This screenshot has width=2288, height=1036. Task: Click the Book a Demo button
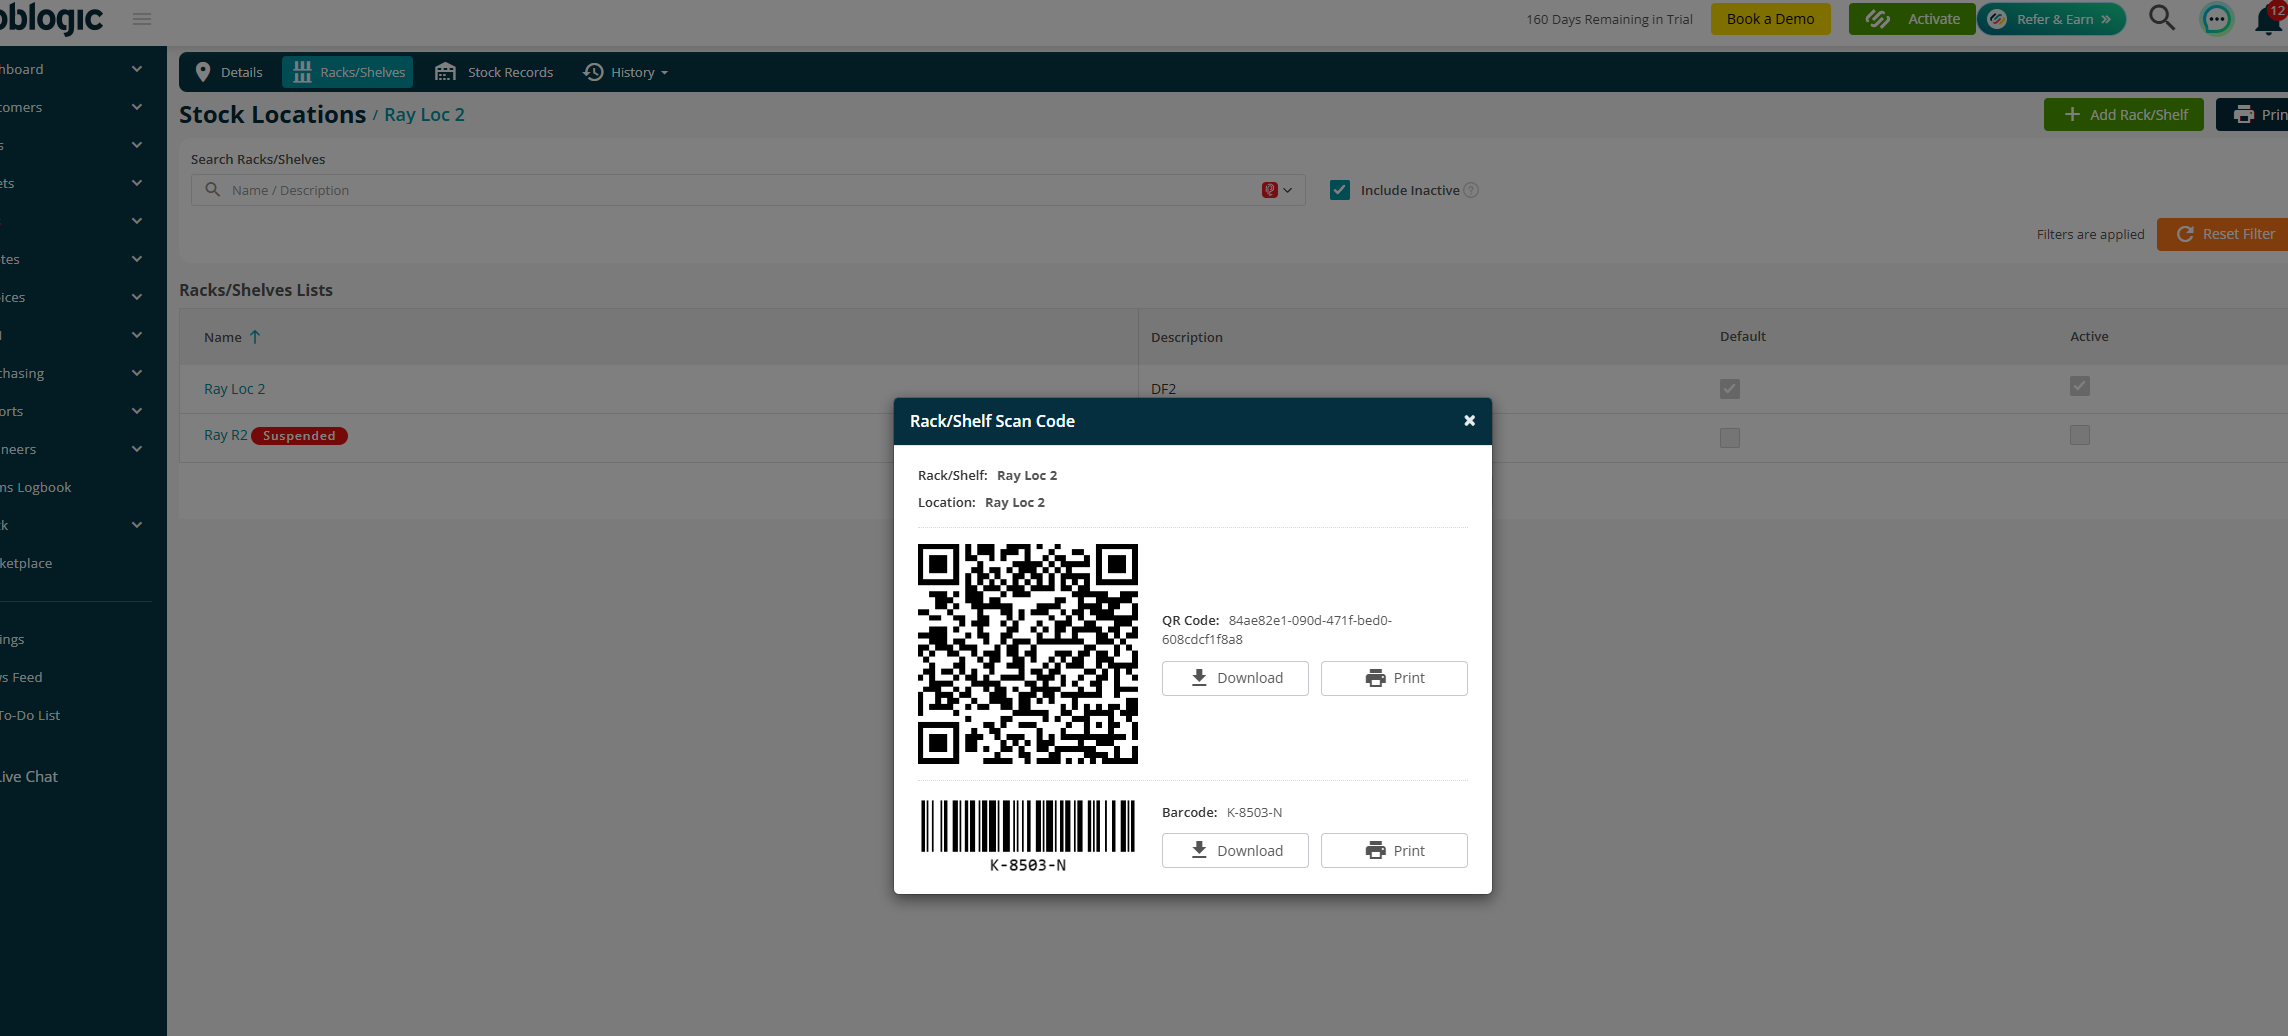pyautogui.click(x=1770, y=19)
